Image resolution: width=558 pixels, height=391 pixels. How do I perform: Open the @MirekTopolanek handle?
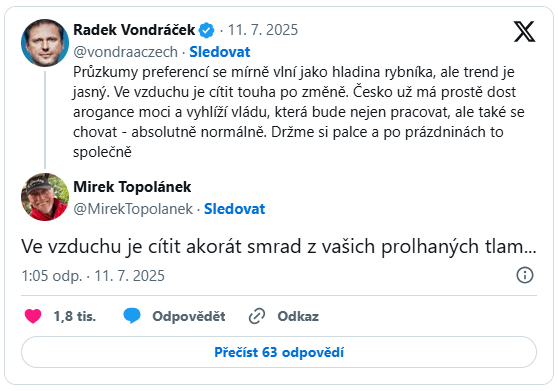point(133,209)
